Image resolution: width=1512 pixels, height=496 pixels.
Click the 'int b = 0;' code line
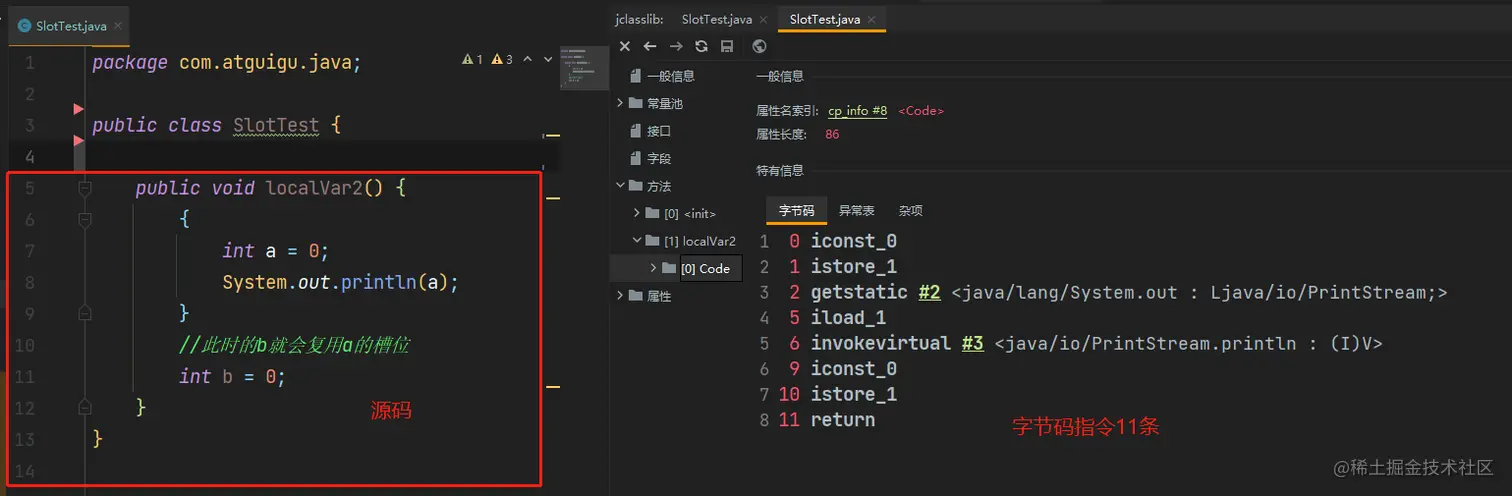(x=232, y=376)
